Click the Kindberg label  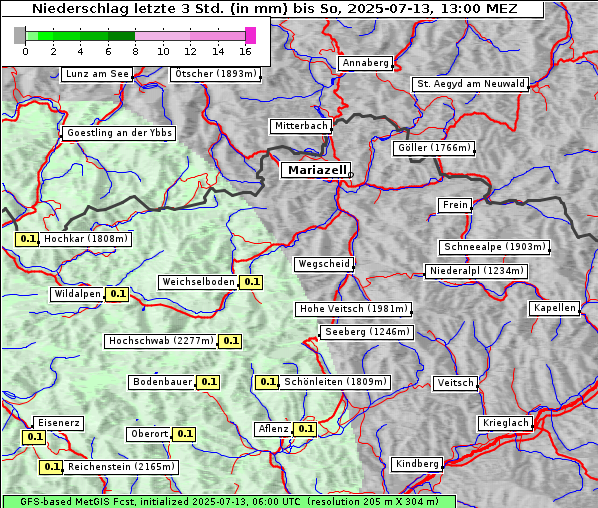tap(417, 464)
